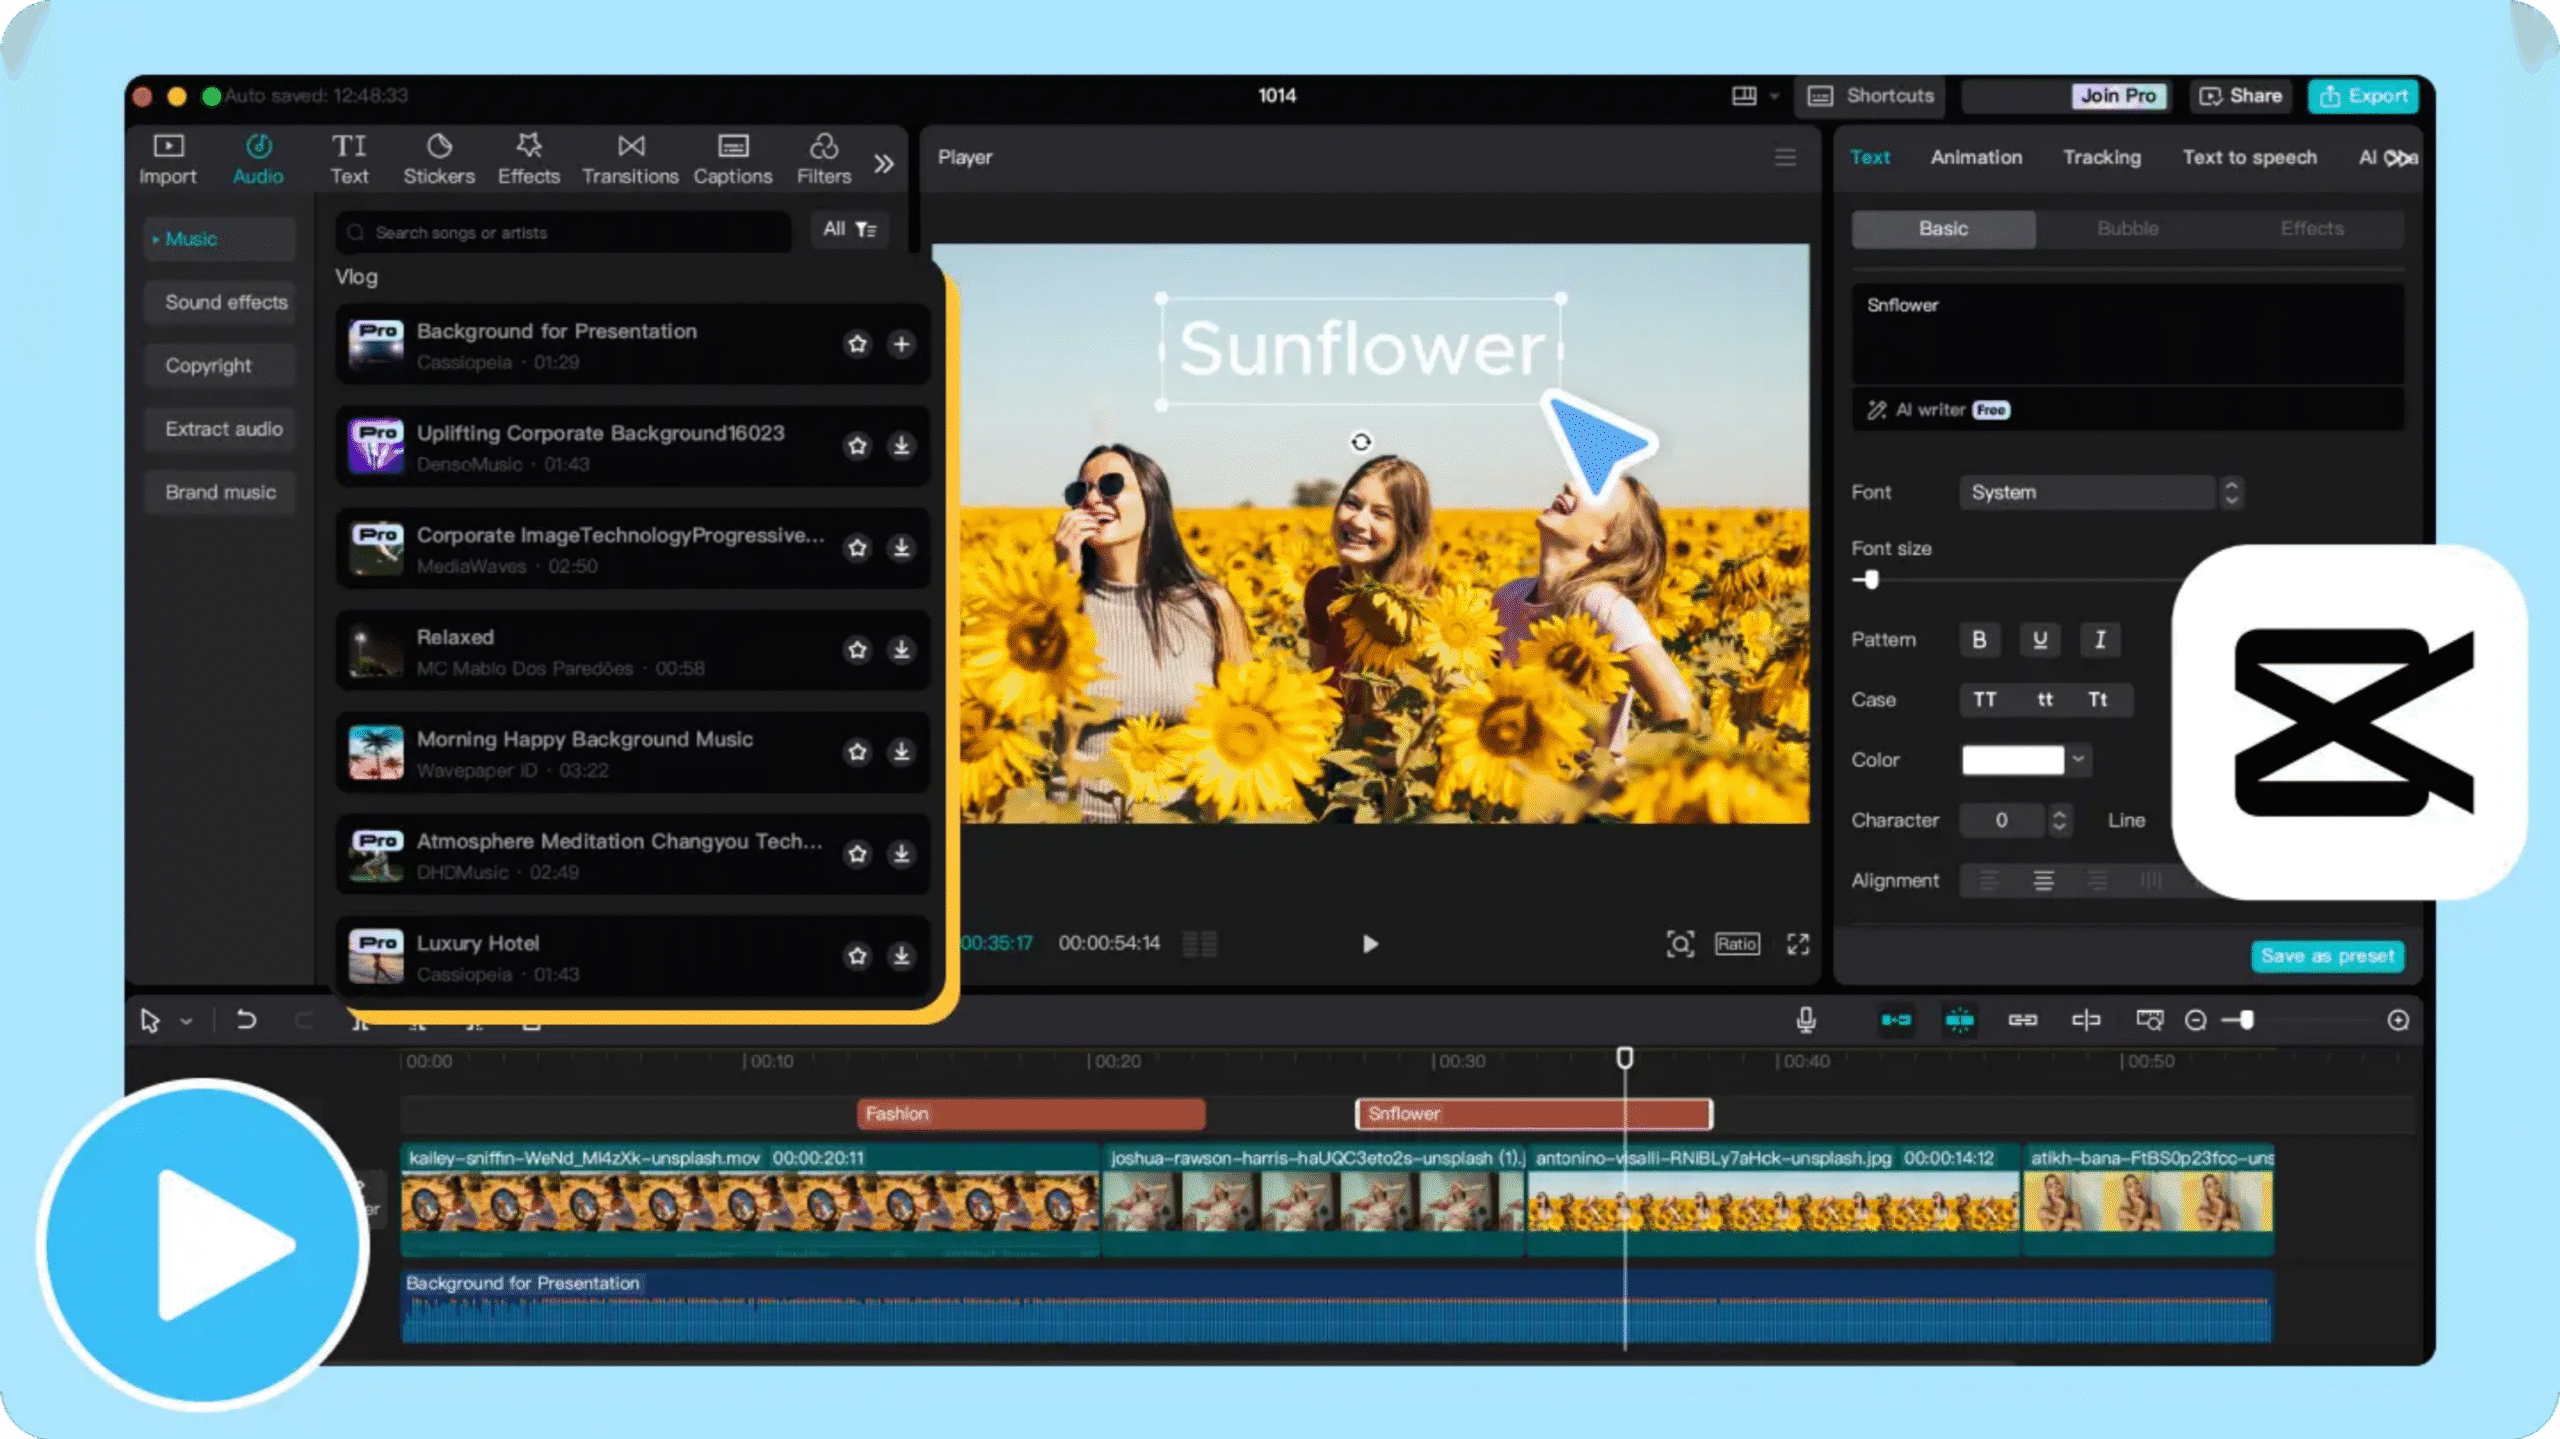Select the Audio panel in the sidebar
The width and height of the screenshot is (2560, 1439).
point(258,158)
